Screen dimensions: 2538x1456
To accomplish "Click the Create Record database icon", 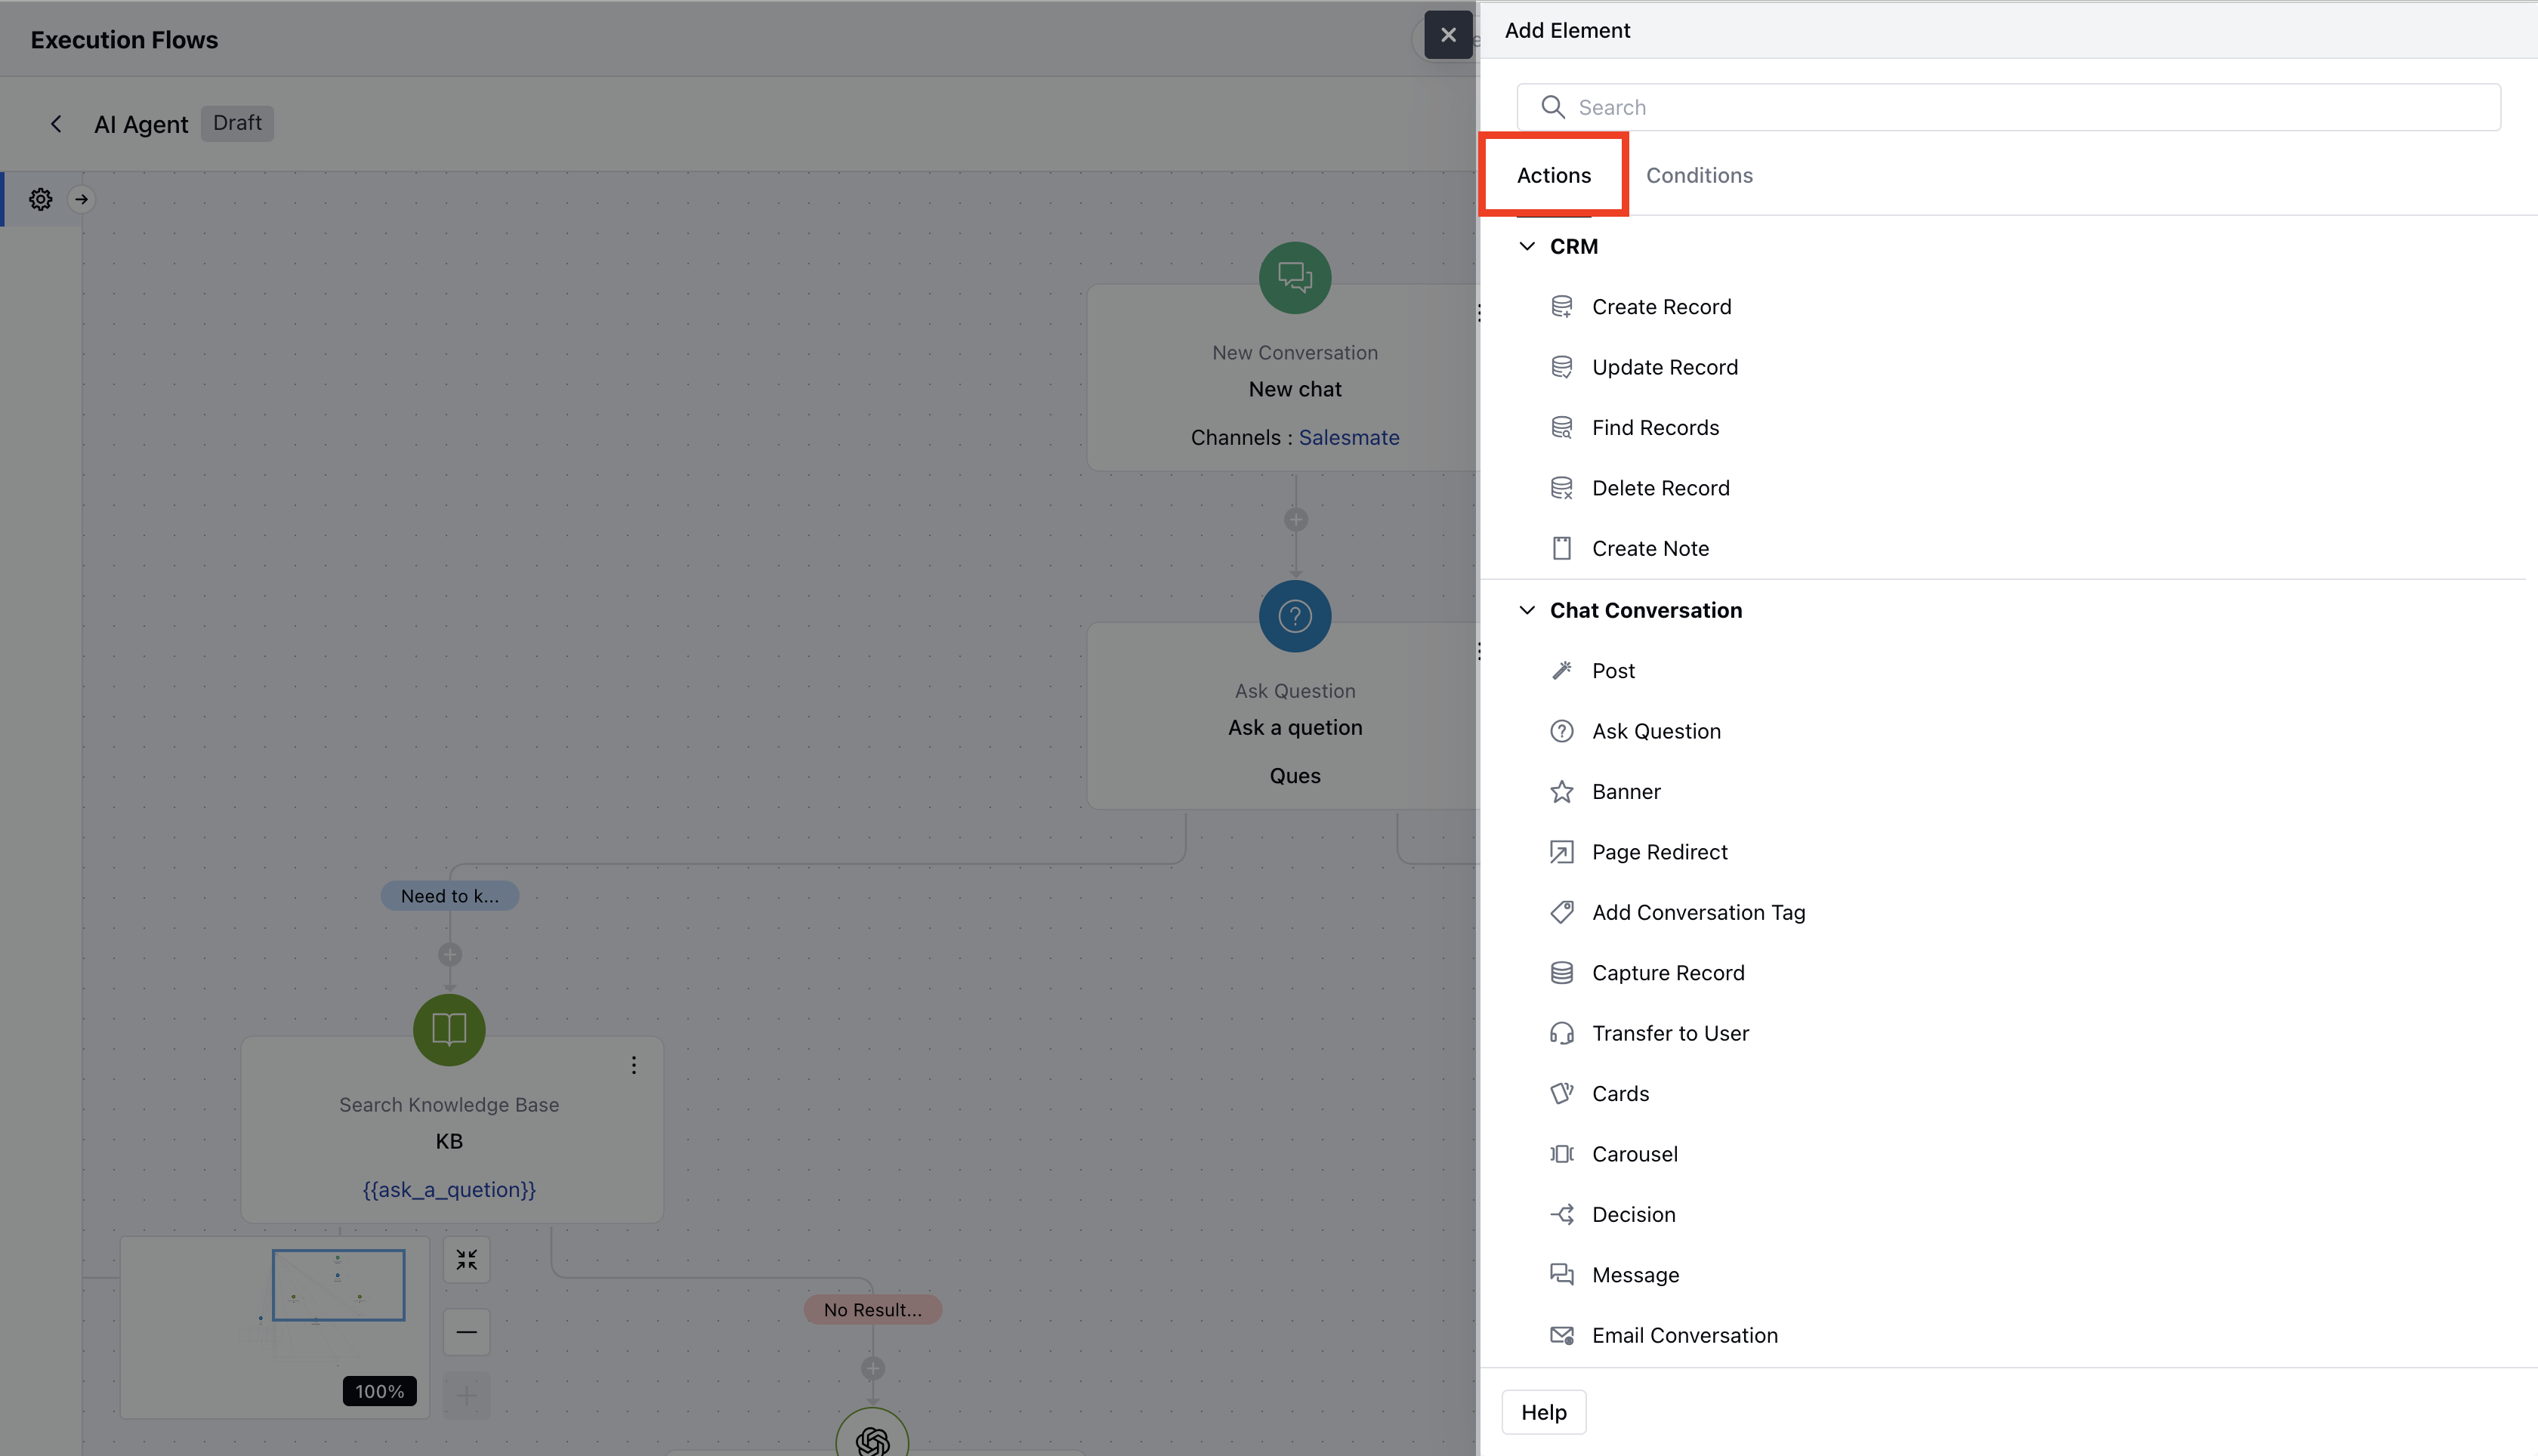I will coord(1561,307).
